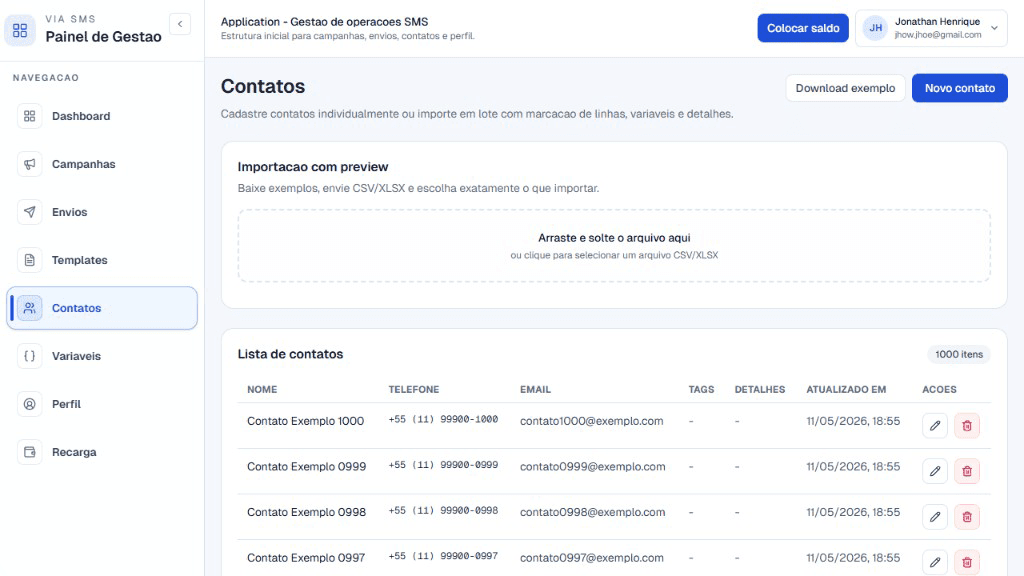The width and height of the screenshot is (1024, 576).
Task: Click the Recarga wallet icon
Action: [x=29, y=452]
